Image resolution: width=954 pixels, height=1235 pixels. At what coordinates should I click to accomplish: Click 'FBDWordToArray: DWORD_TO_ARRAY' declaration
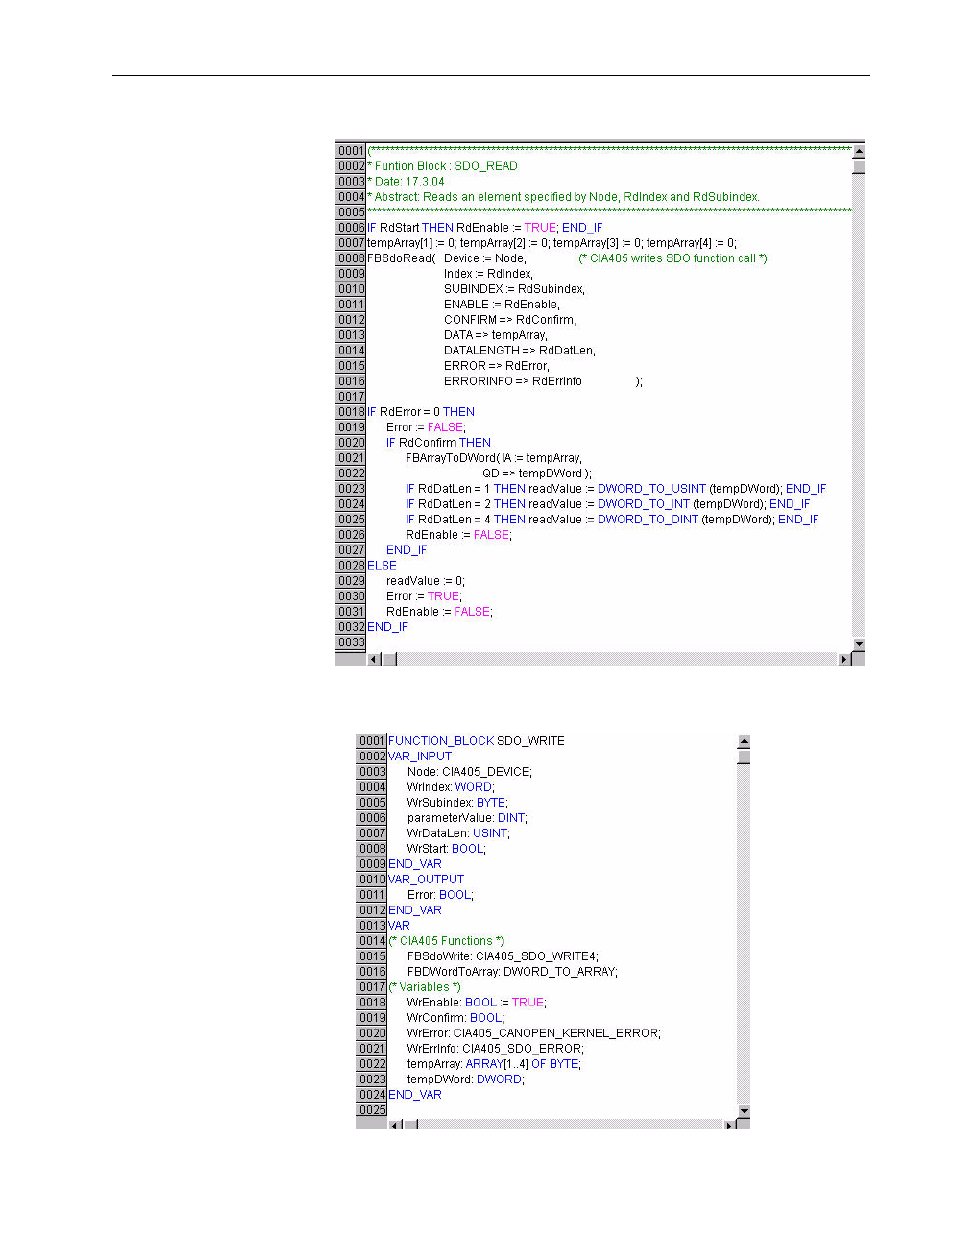pyautogui.click(x=512, y=972)
